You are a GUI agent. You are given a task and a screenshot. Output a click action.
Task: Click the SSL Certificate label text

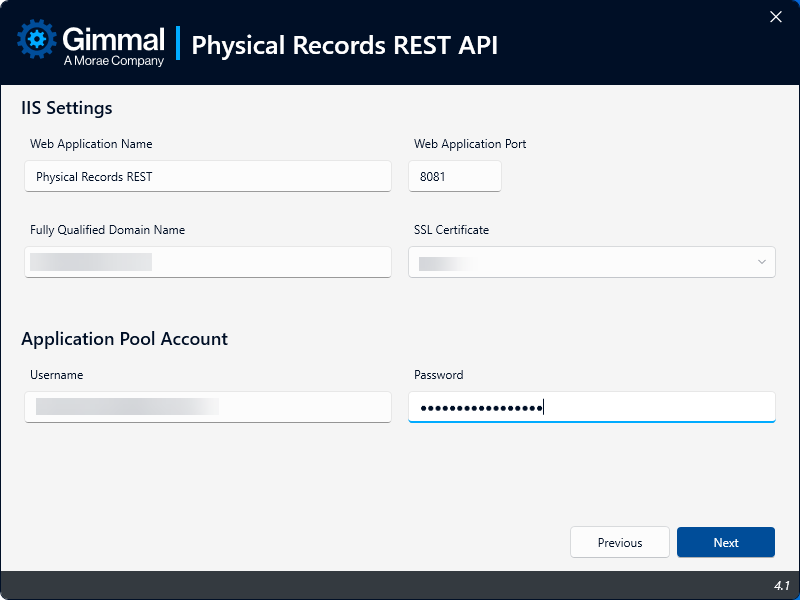coord(451,230)
